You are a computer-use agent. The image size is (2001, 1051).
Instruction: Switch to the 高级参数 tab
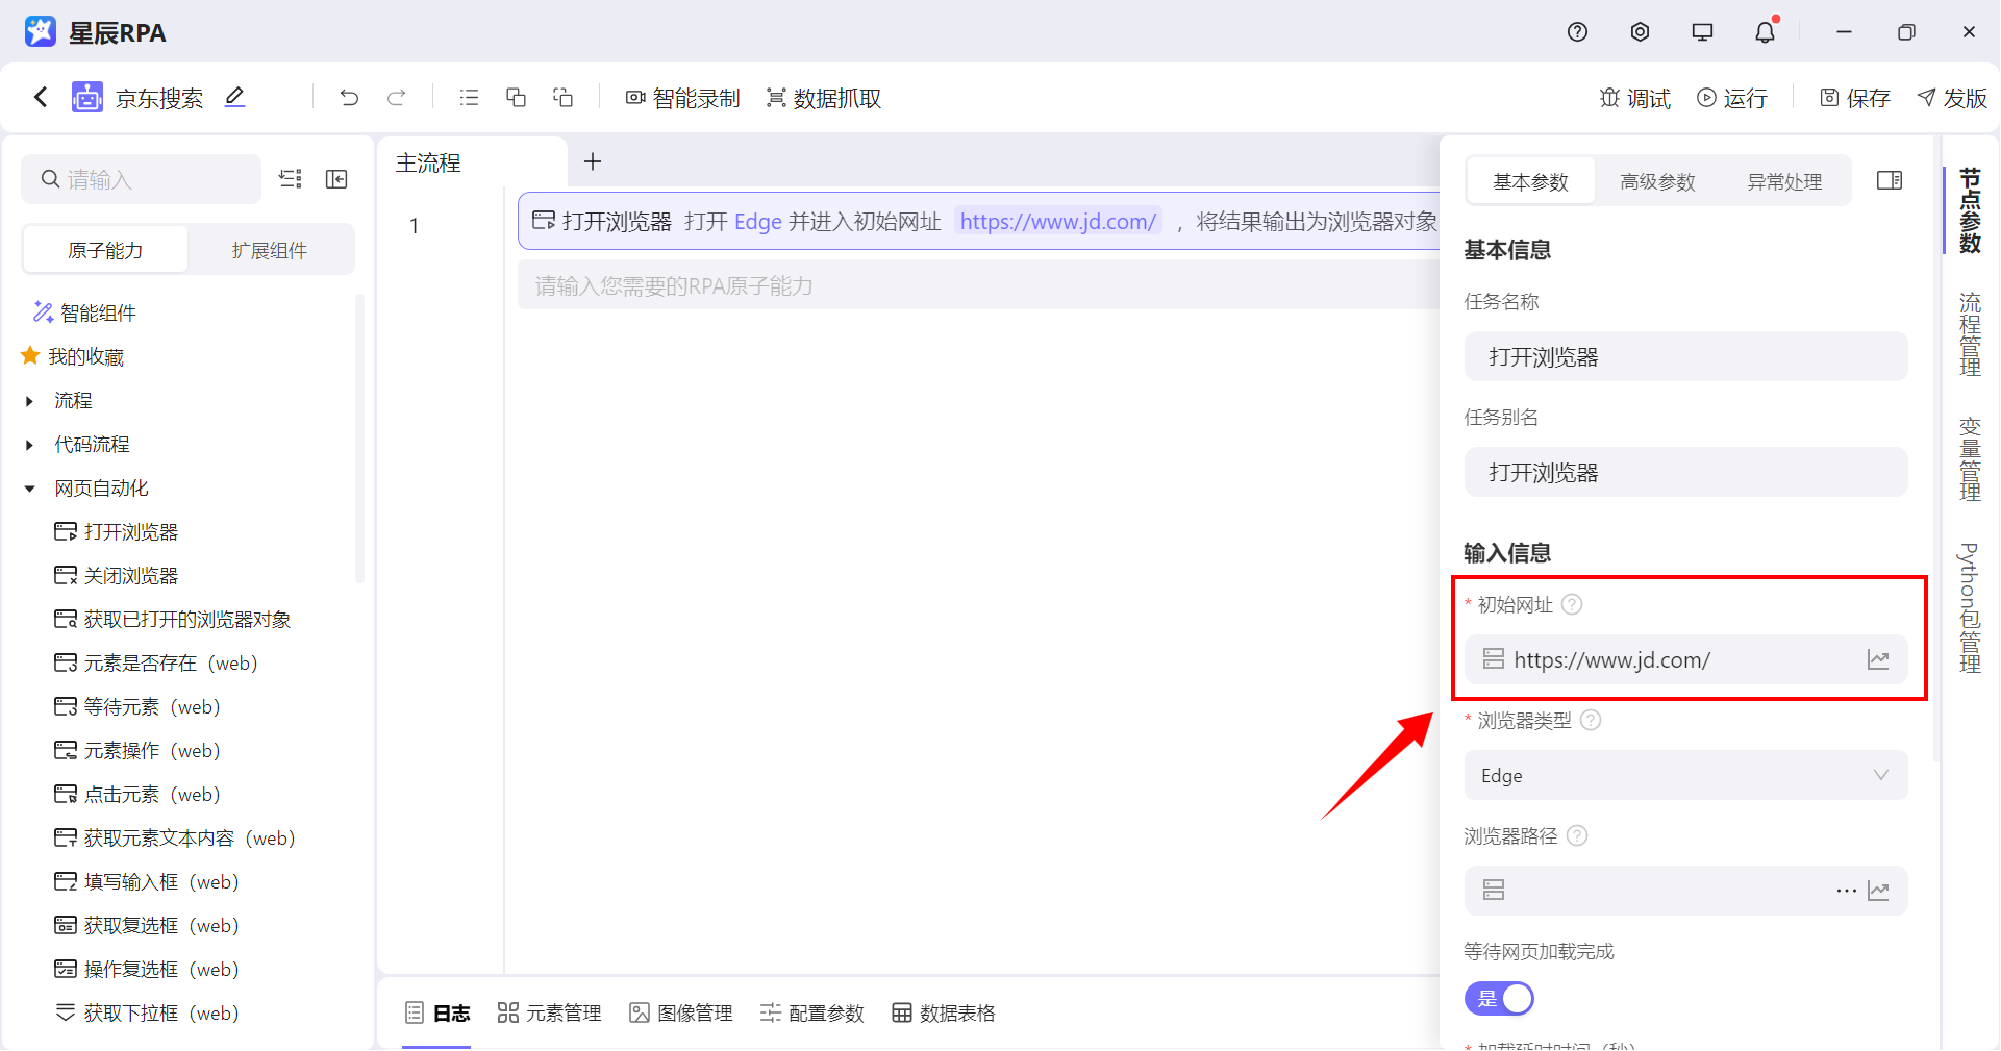pyautogui.click(x=1657, y=182)
